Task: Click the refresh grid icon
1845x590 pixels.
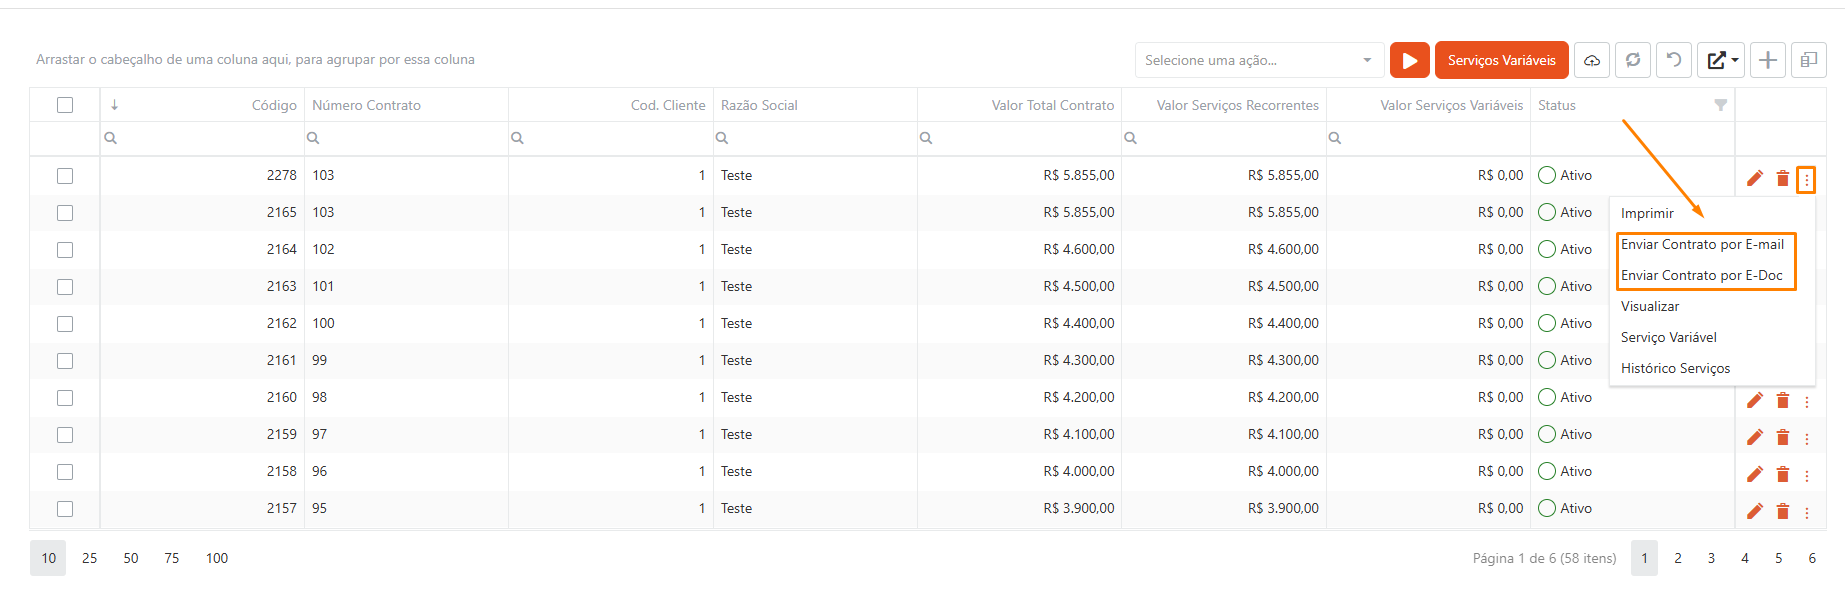Action: click(x=1633, y=60)
